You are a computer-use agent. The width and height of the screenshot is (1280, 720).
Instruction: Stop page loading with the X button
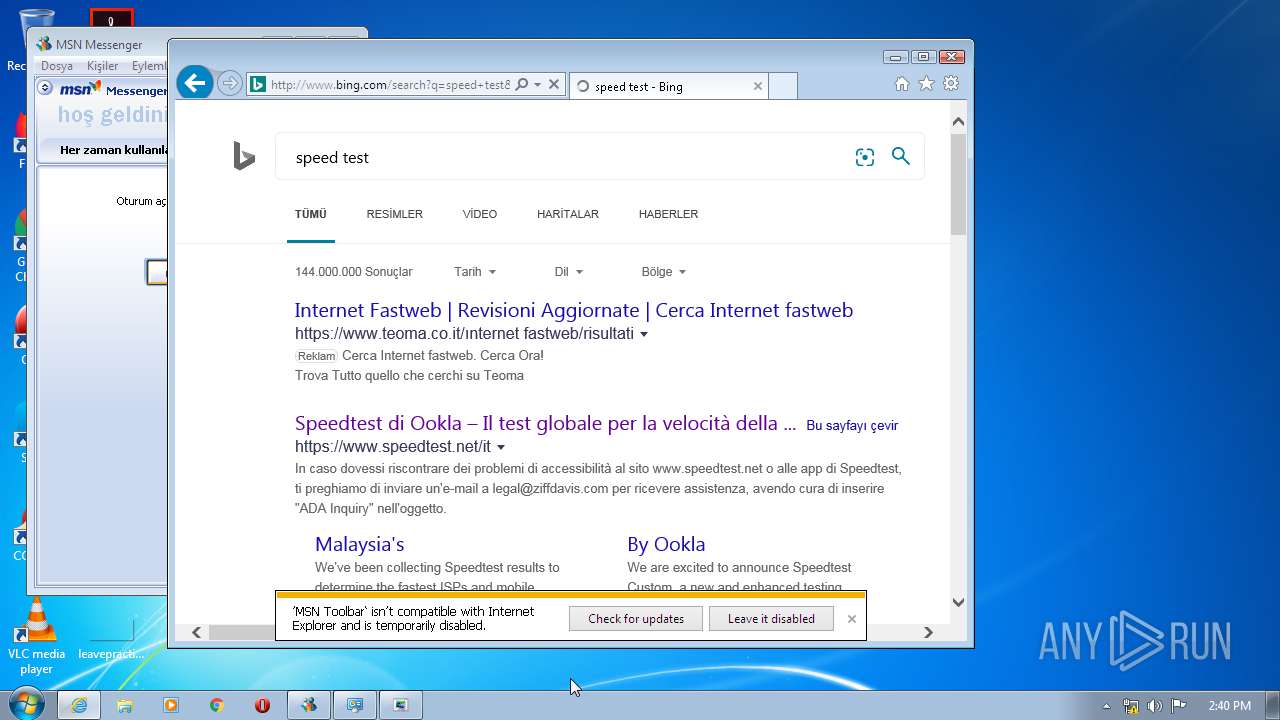[x=555, y=85]
